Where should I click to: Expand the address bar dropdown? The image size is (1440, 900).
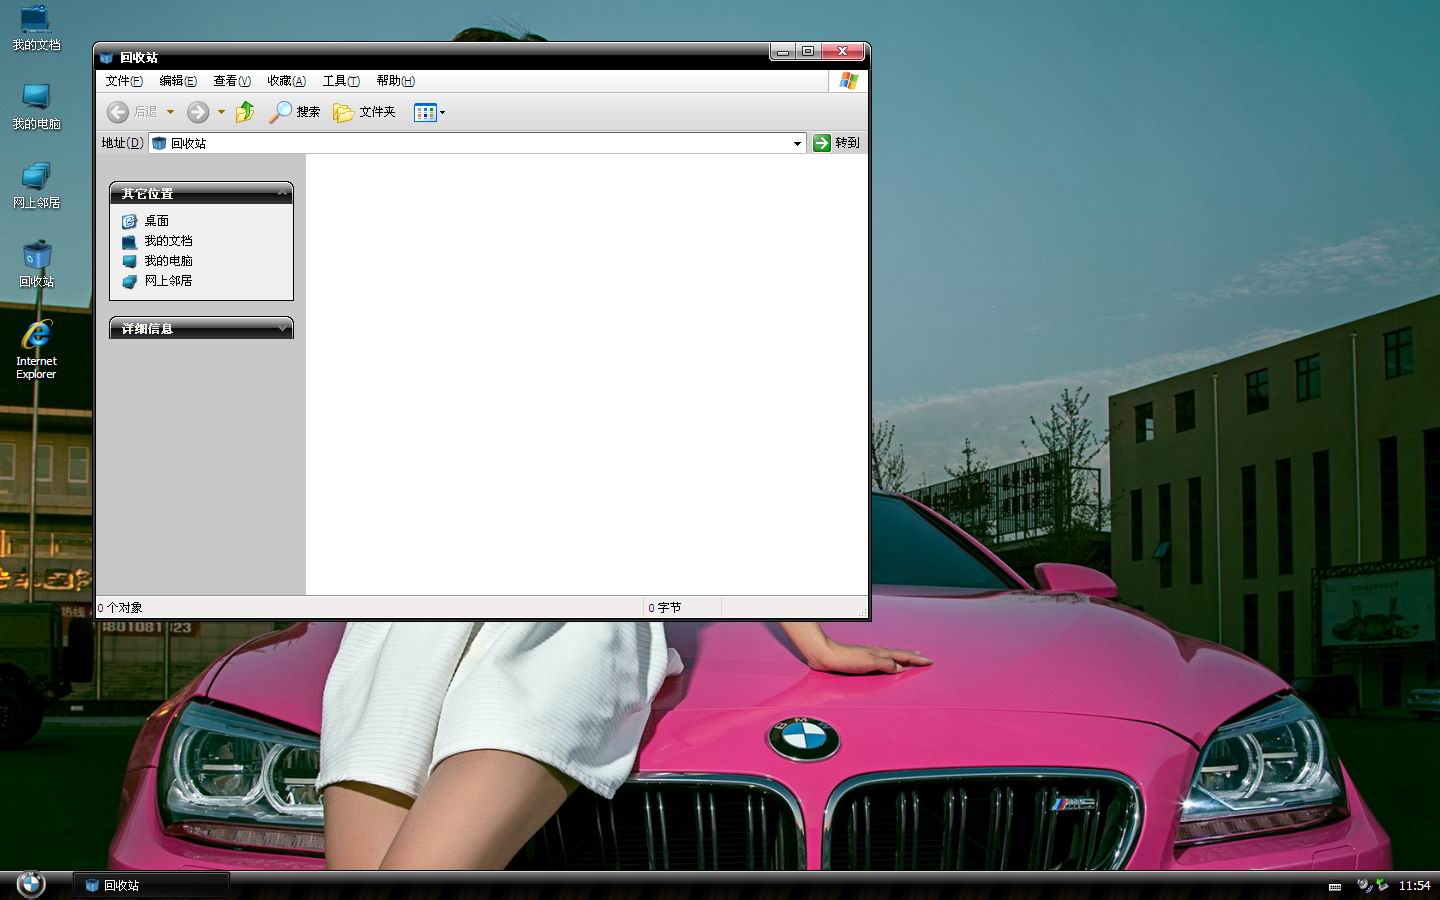coord(797,143)
